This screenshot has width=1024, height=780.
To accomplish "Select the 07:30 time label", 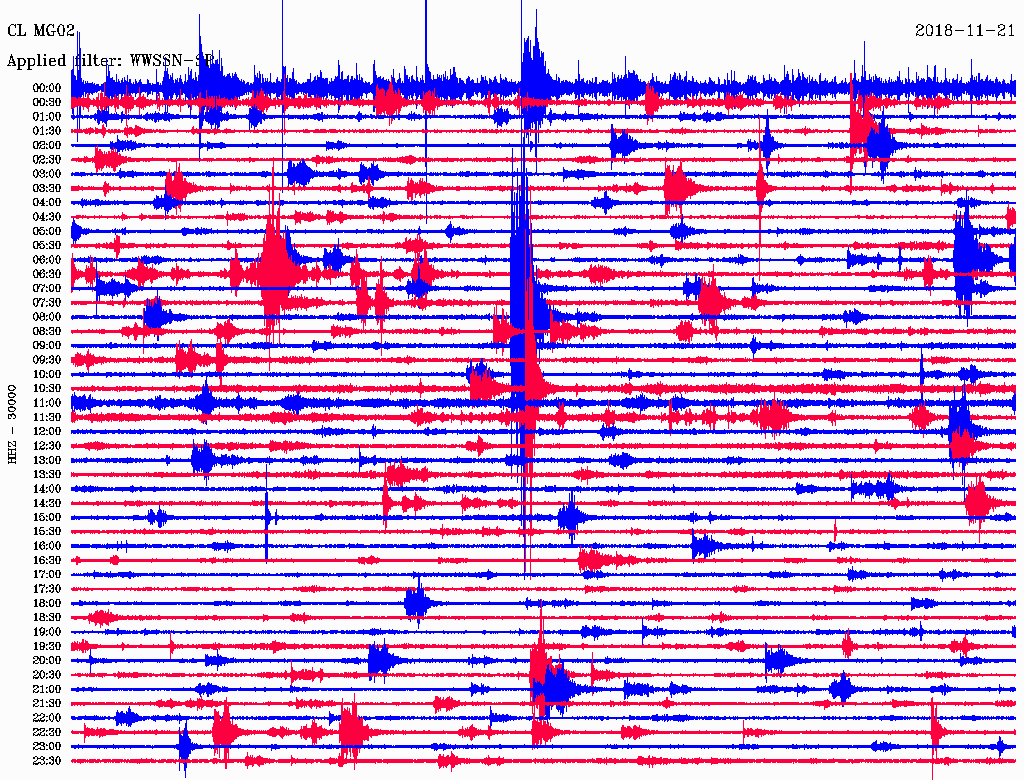I will click(47, 303).
